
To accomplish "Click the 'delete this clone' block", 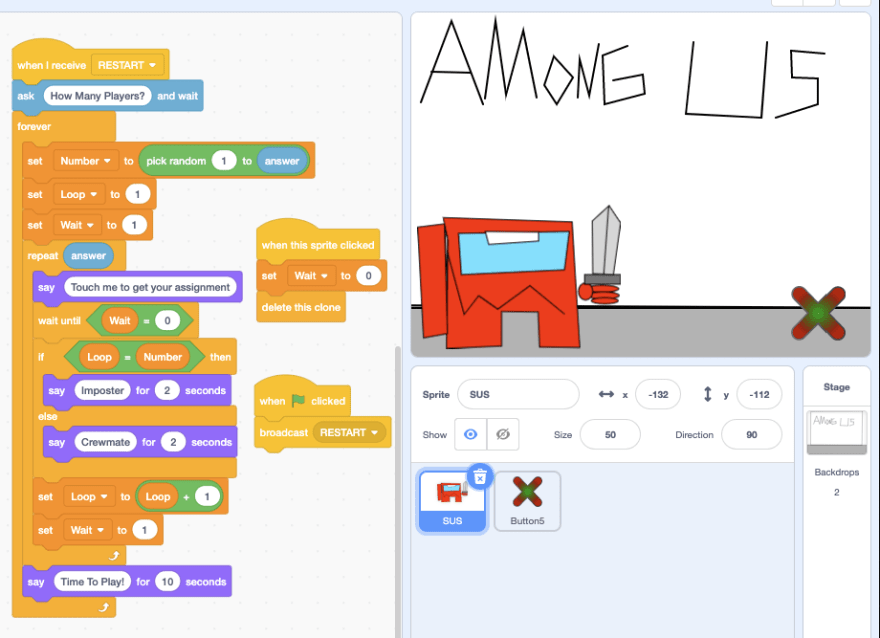I will [301, 307].
